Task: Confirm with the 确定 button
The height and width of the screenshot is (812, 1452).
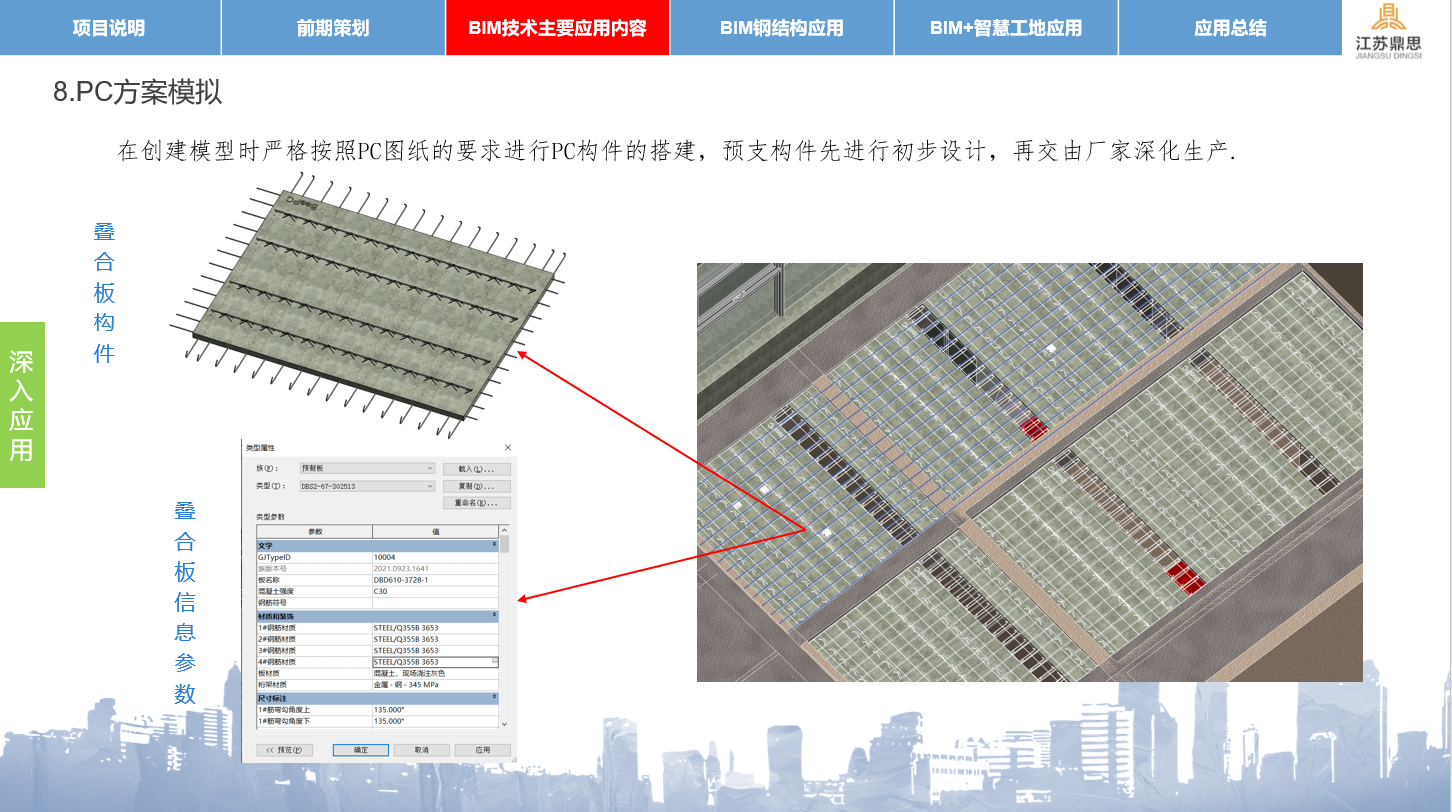Action: [x=361, y=750]
